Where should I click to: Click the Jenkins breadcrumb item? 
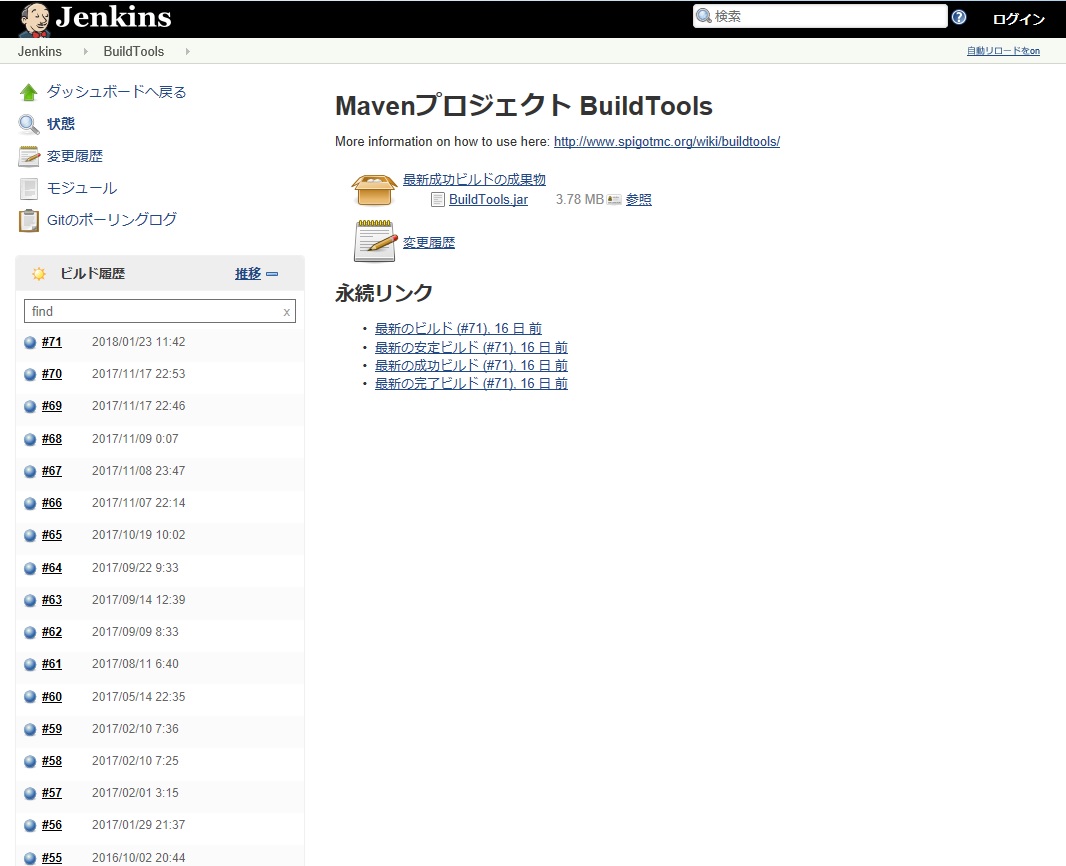[39, 52]
